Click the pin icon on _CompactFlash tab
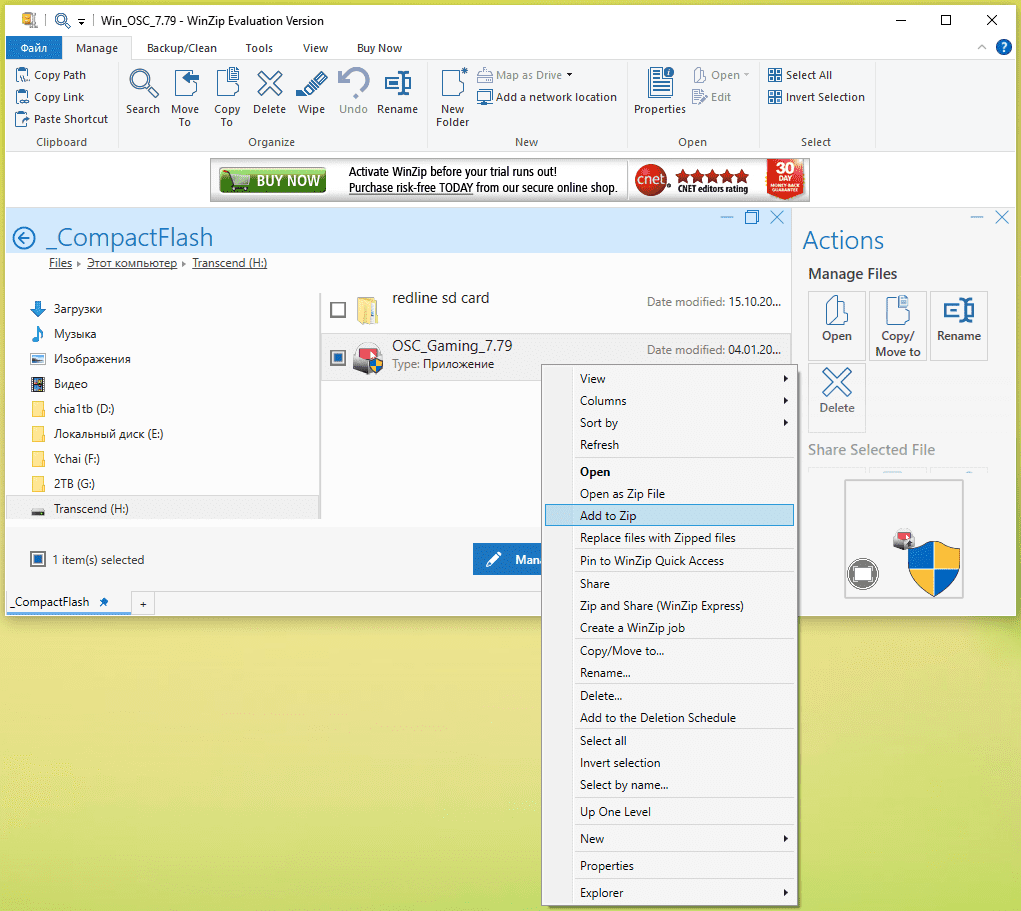Image resolution: width=1021 pixels, height=911 pixels. coord(104,602)
